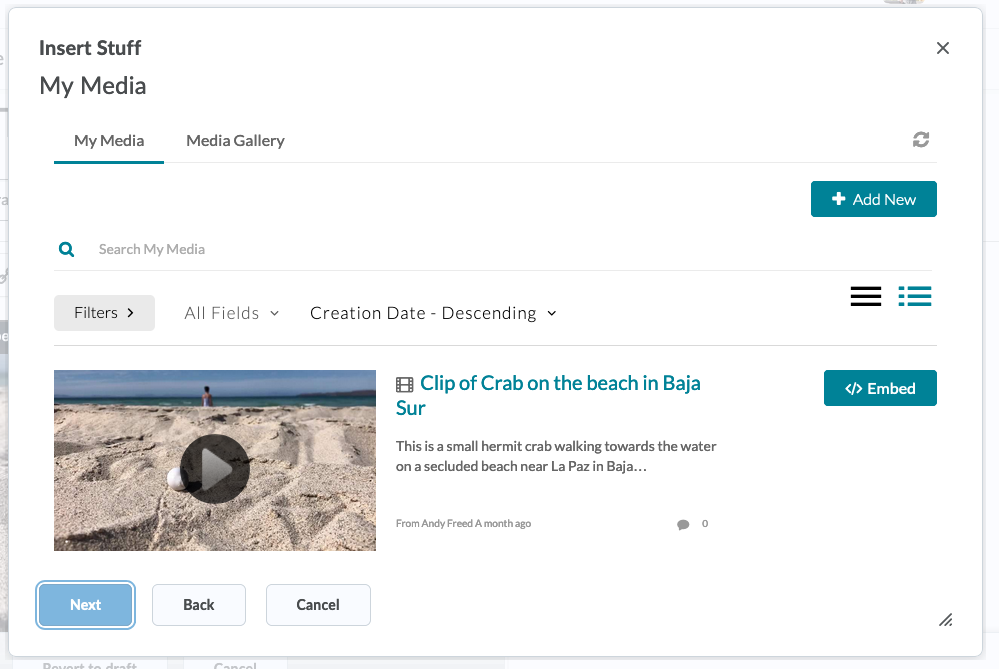Image resolution: width=999 pixels, height=669 pixels.
Task: Close the Insert Stuff dialog
Action: click(x=942, y=48)
